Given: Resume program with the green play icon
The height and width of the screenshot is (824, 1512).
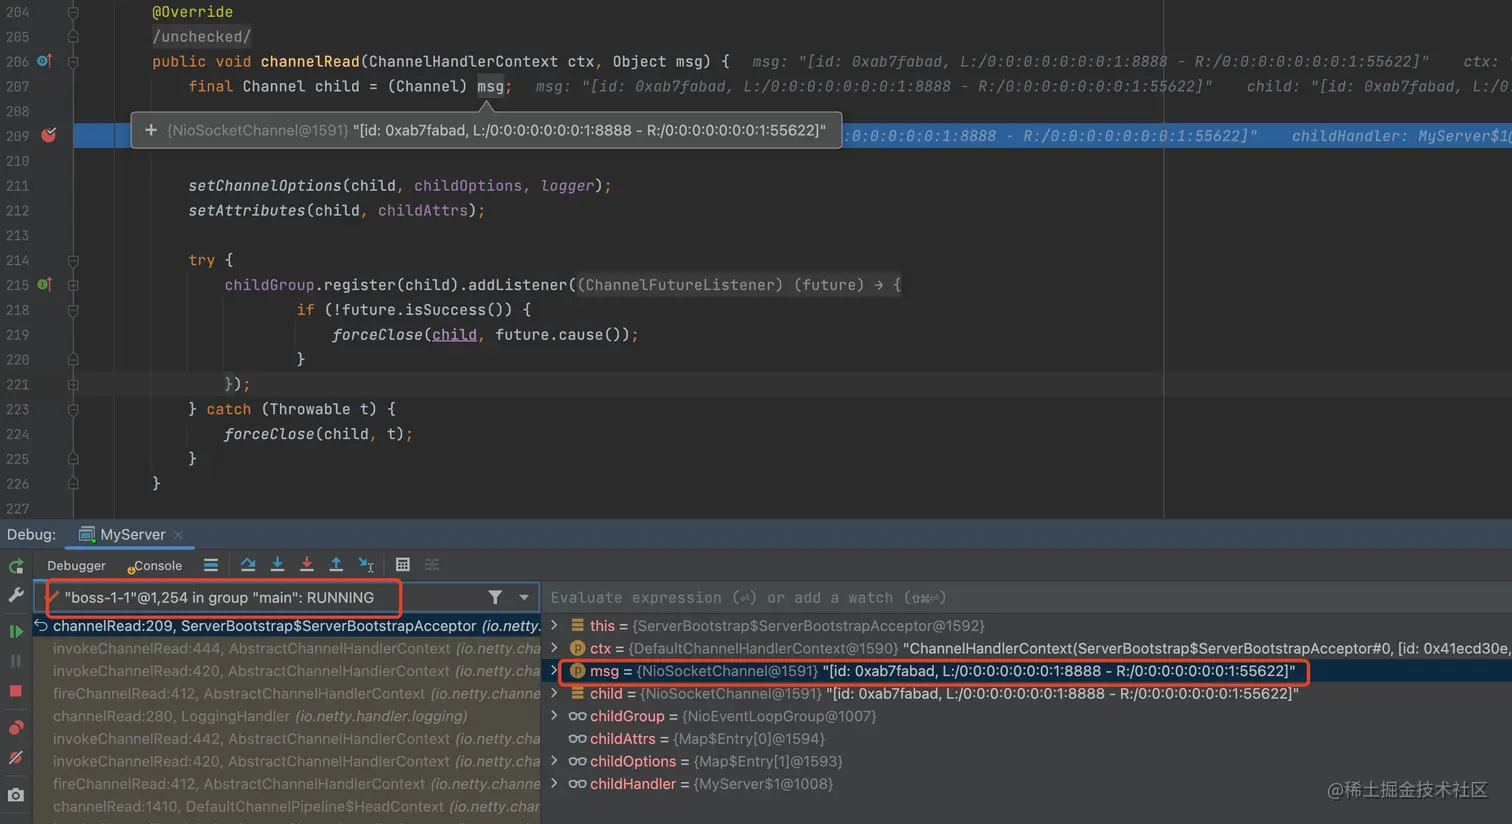Looking at the screenshot, I should pos(16,631).
